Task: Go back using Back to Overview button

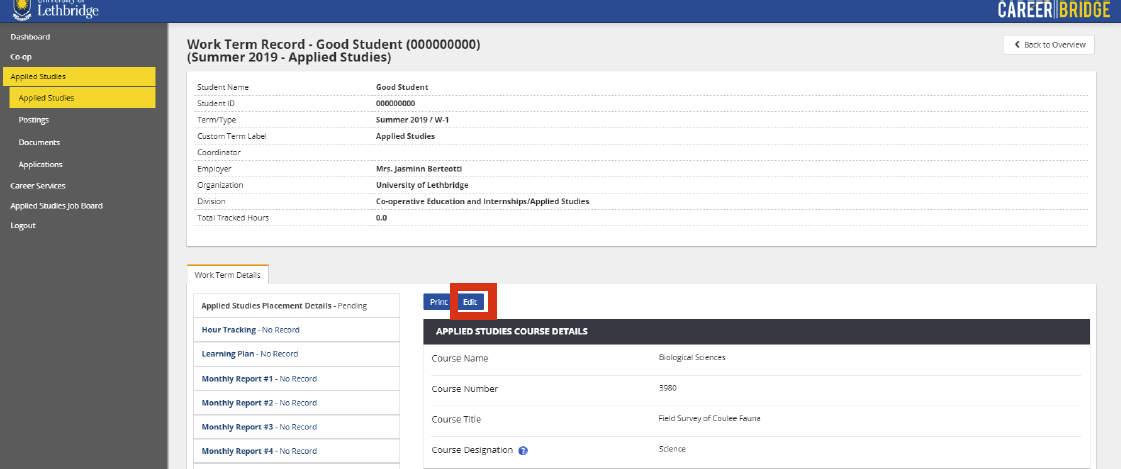Action: point(1049,44)
